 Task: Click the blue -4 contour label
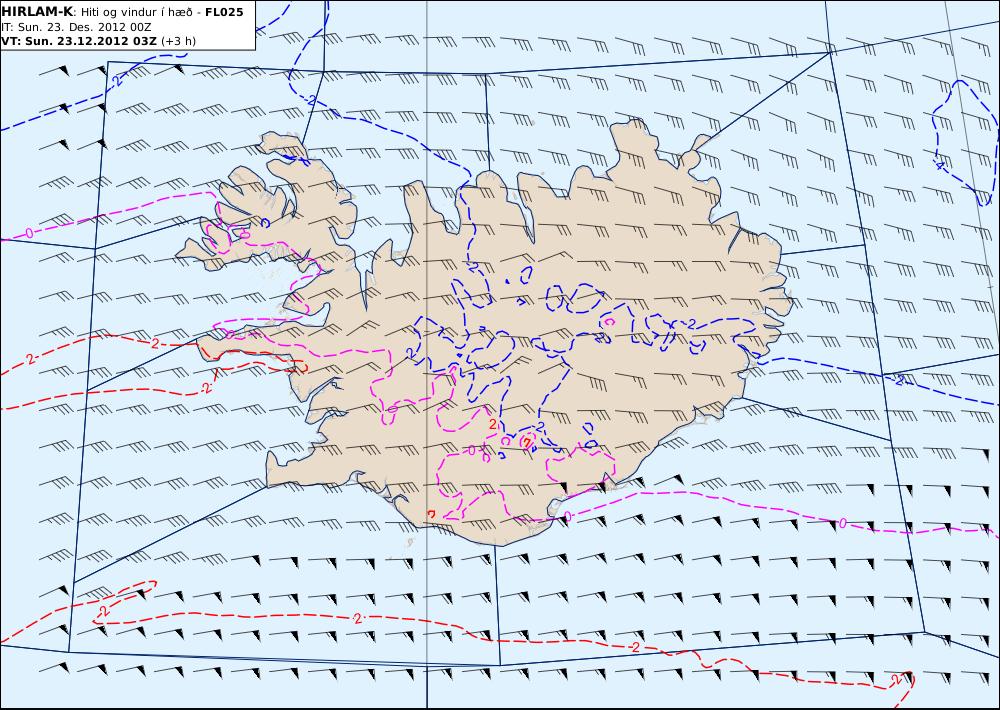tap(938, 165)
